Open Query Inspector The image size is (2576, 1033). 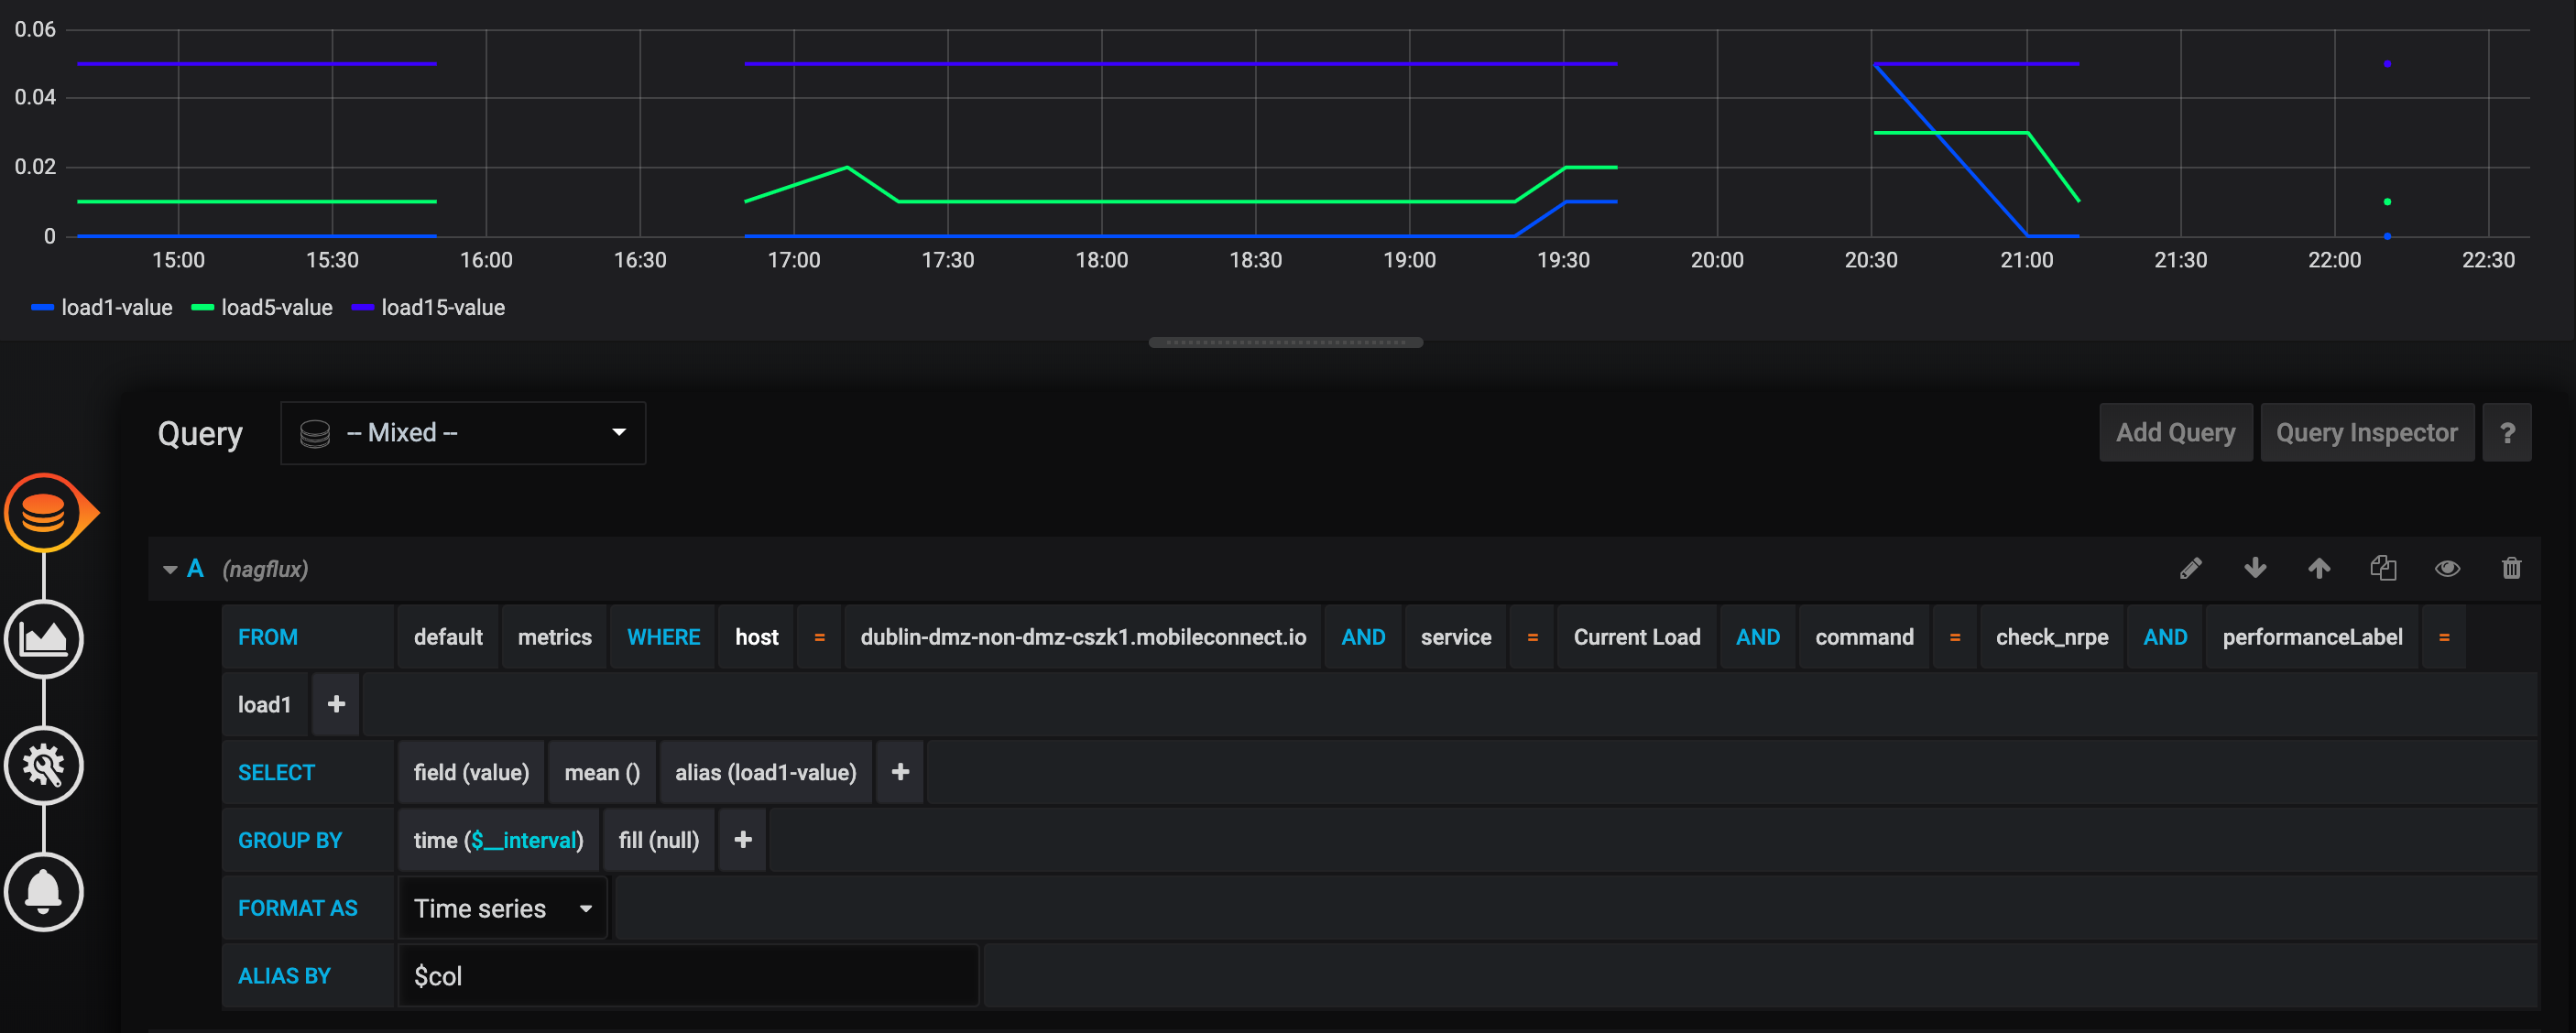point(2366,433)
